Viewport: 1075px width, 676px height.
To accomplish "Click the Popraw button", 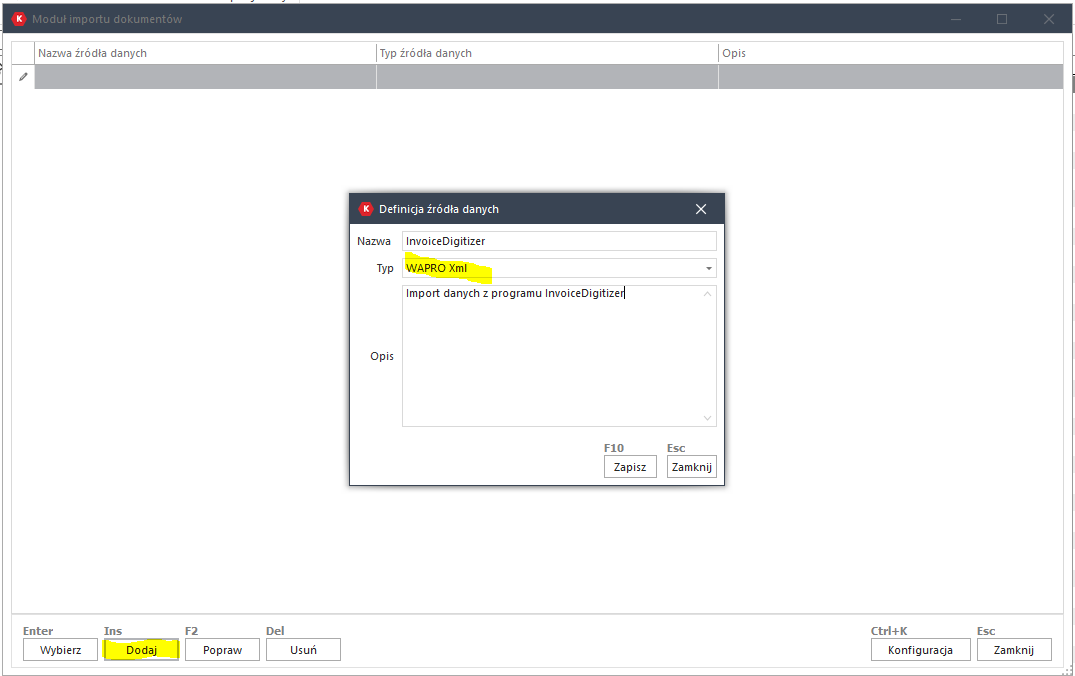I will [222, 650].
